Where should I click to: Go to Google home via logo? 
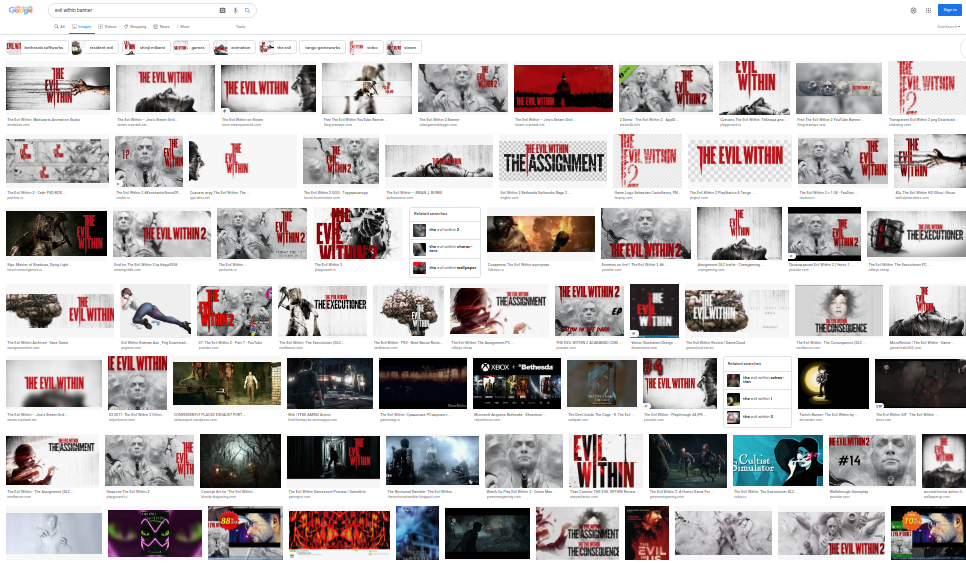coord(20,10)
